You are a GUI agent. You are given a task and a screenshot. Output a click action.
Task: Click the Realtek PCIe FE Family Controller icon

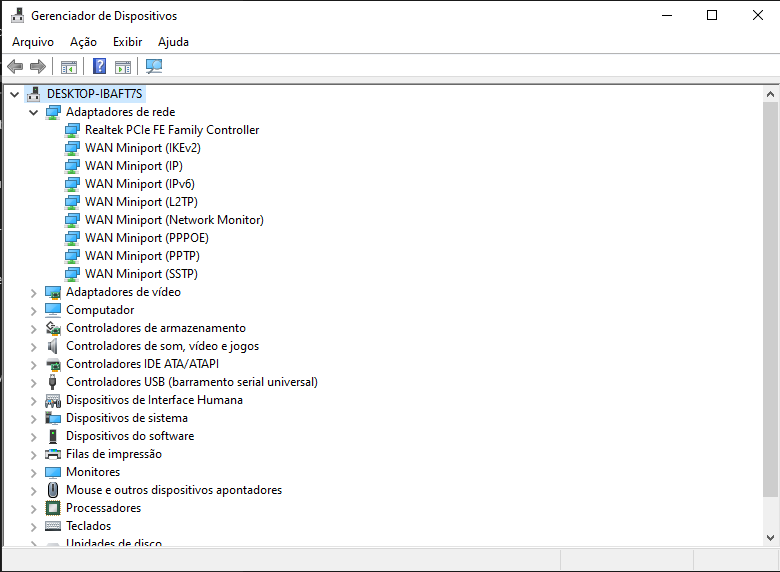[x=72, y=130]
